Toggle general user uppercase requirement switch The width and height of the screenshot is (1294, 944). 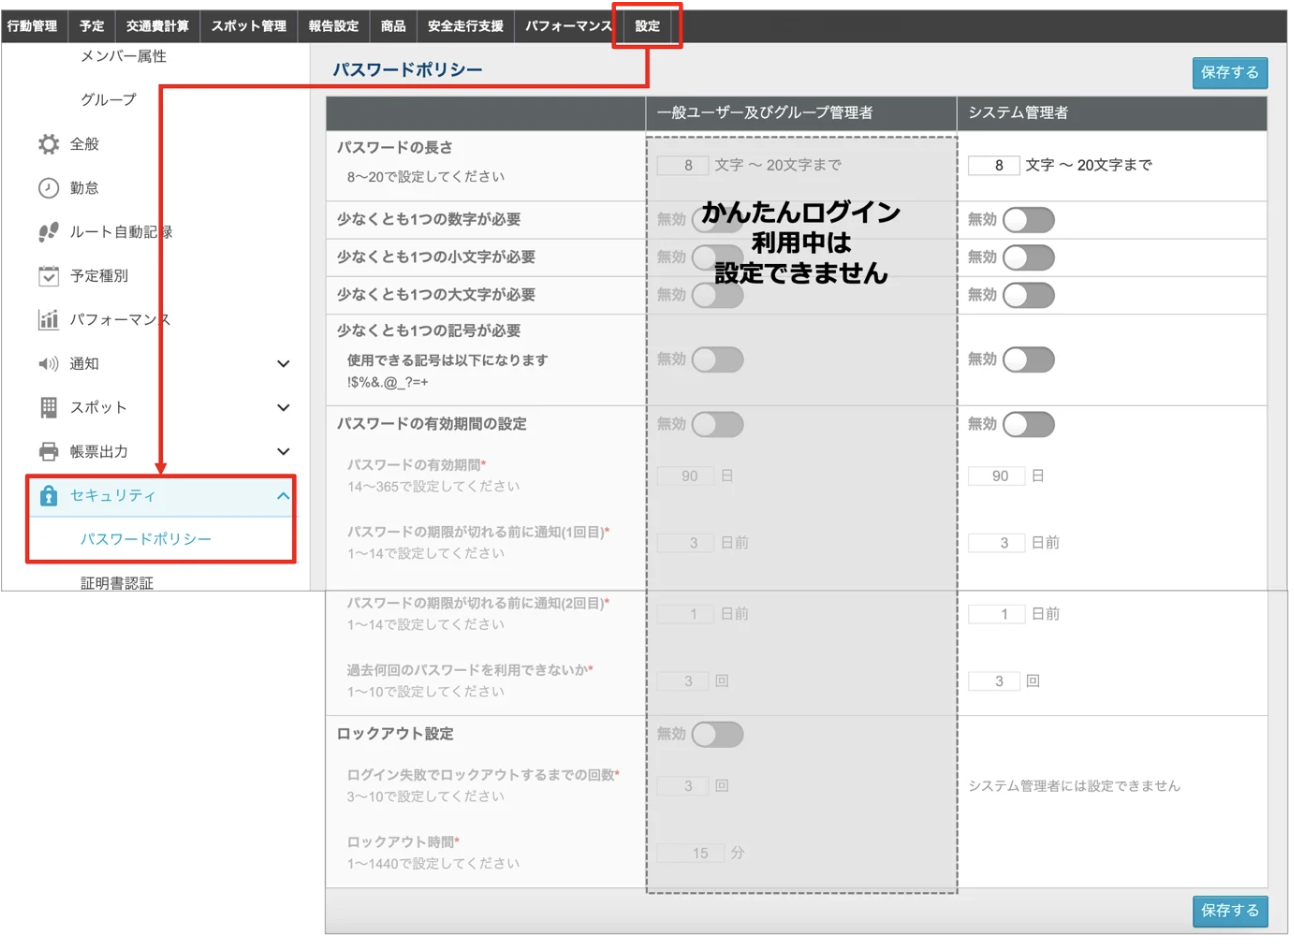pyautogui.click(x=717, y=295)
